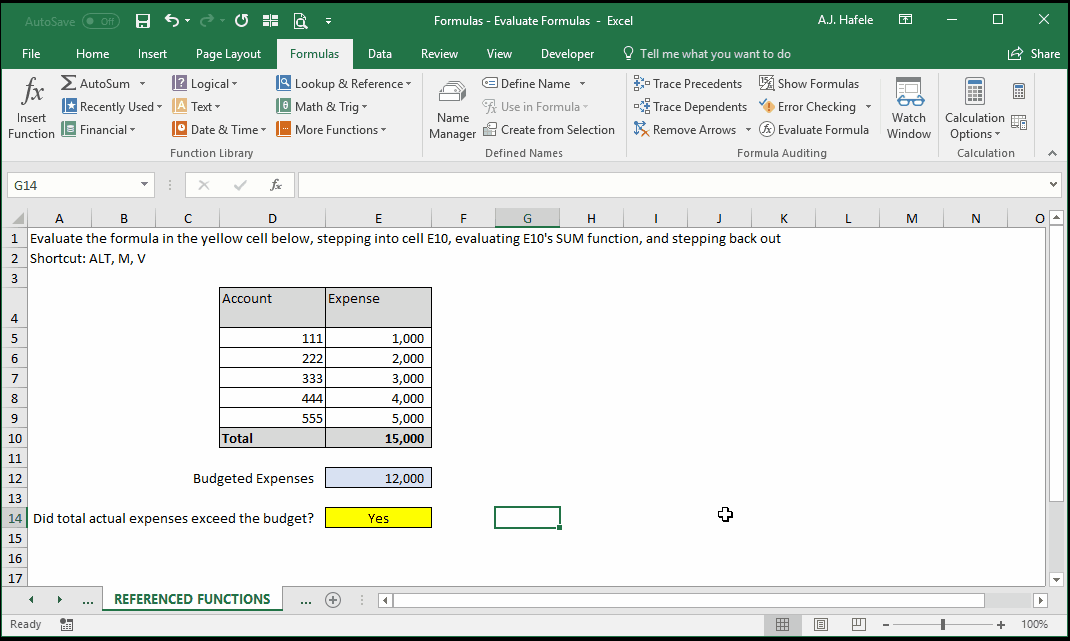Click Define Name
The height and width of the screenshot is (641, 1070).
526,83
